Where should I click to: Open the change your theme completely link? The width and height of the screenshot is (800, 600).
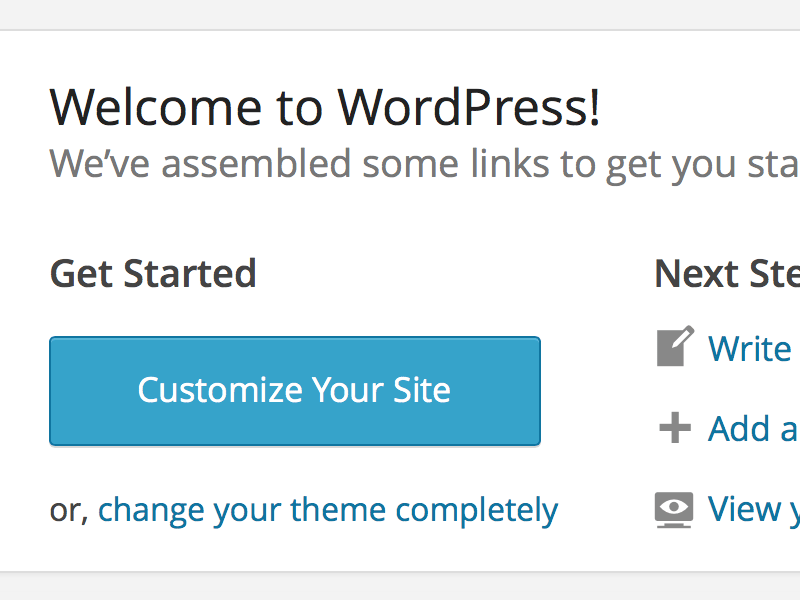[x=327, y=510]
